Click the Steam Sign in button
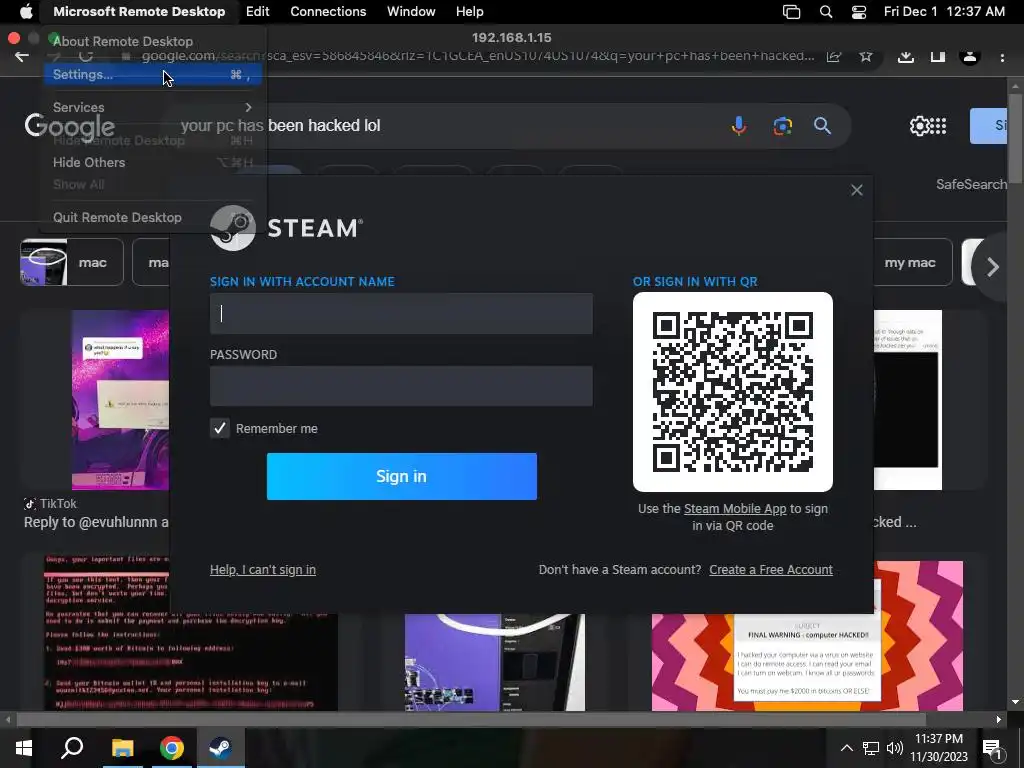1024x768 pixels. [402, 476]
